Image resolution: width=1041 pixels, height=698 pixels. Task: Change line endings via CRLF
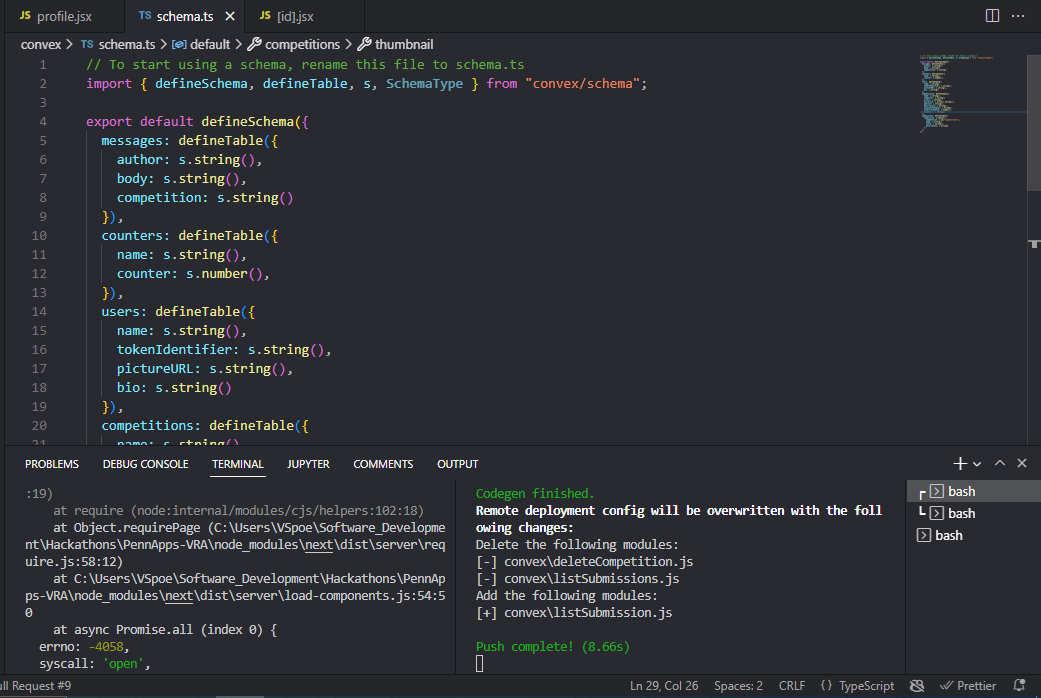tap(791, 685)
